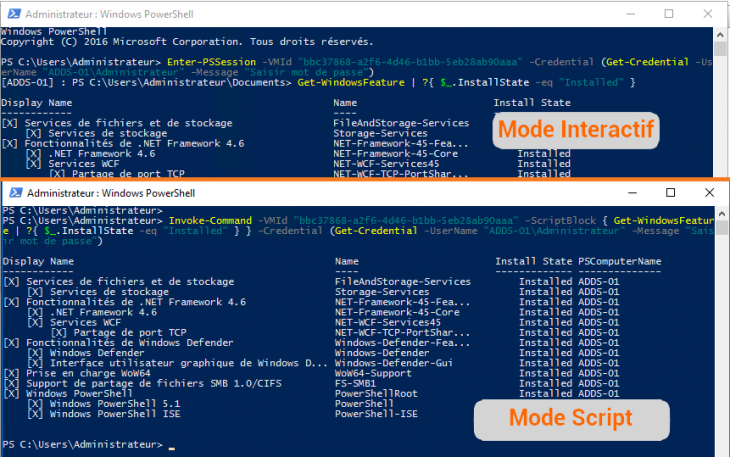
Task: Click 'NET-WCF-Services45' in top window
Action: tap(386, 164)
